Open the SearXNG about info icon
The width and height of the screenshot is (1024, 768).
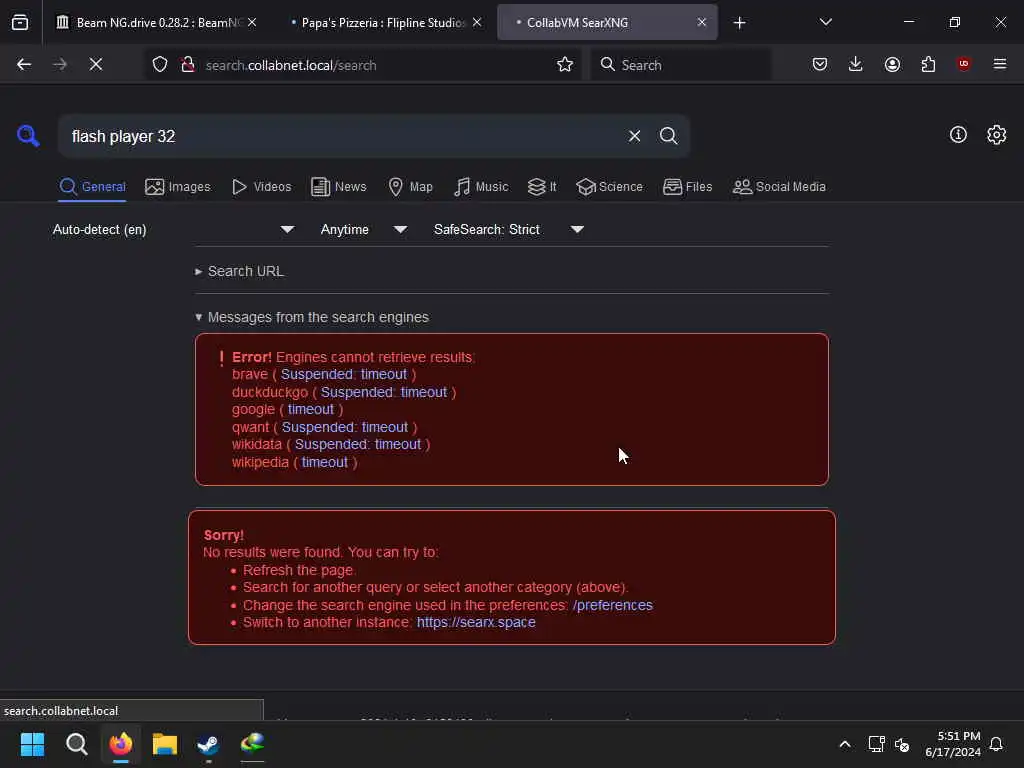click(x=958, y=135)
